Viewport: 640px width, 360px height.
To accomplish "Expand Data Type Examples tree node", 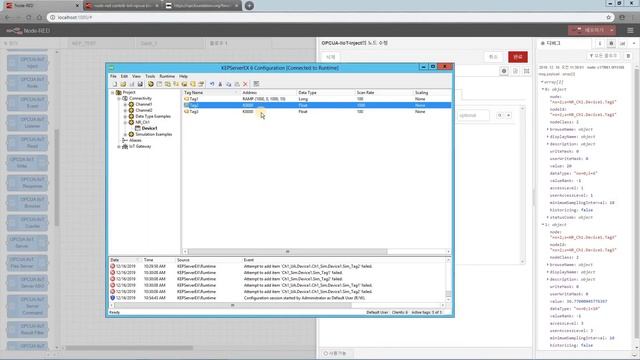I will pos(125,116).
